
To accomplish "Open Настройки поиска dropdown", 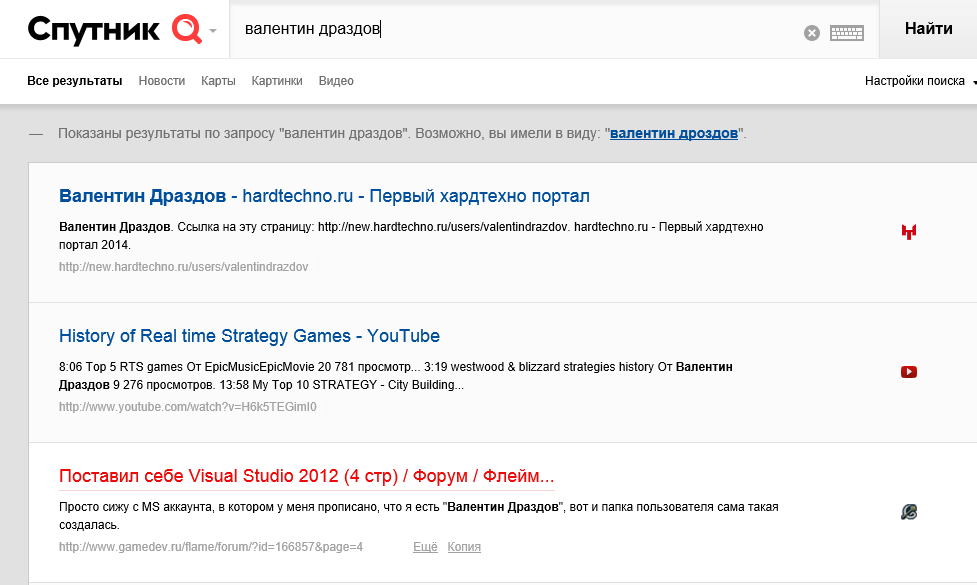I will click(x=918, y=81).
